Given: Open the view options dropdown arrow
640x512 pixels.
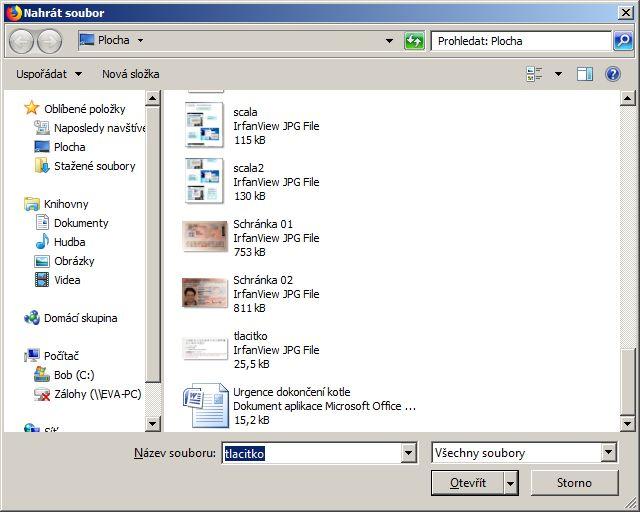Looking at the screenshot, I should click(x=558, y=74).
